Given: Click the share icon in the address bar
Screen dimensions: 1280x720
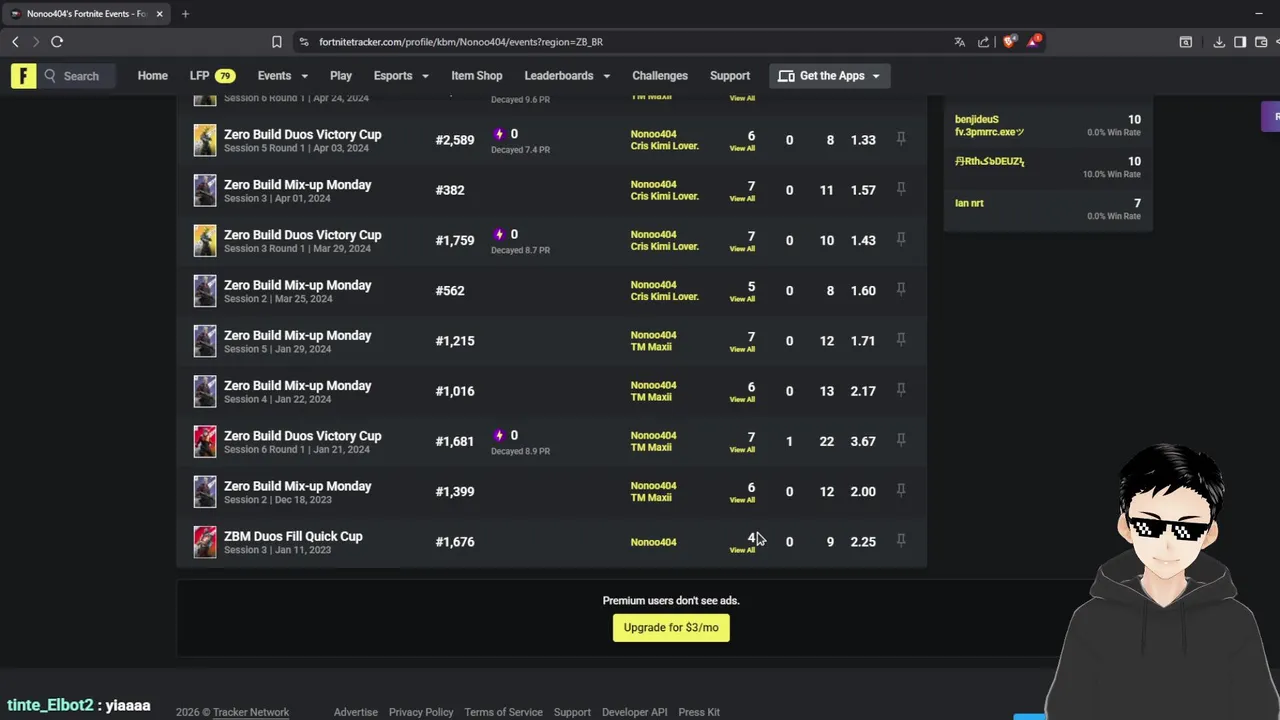Looking at the screenshot, I should (984, 42).
